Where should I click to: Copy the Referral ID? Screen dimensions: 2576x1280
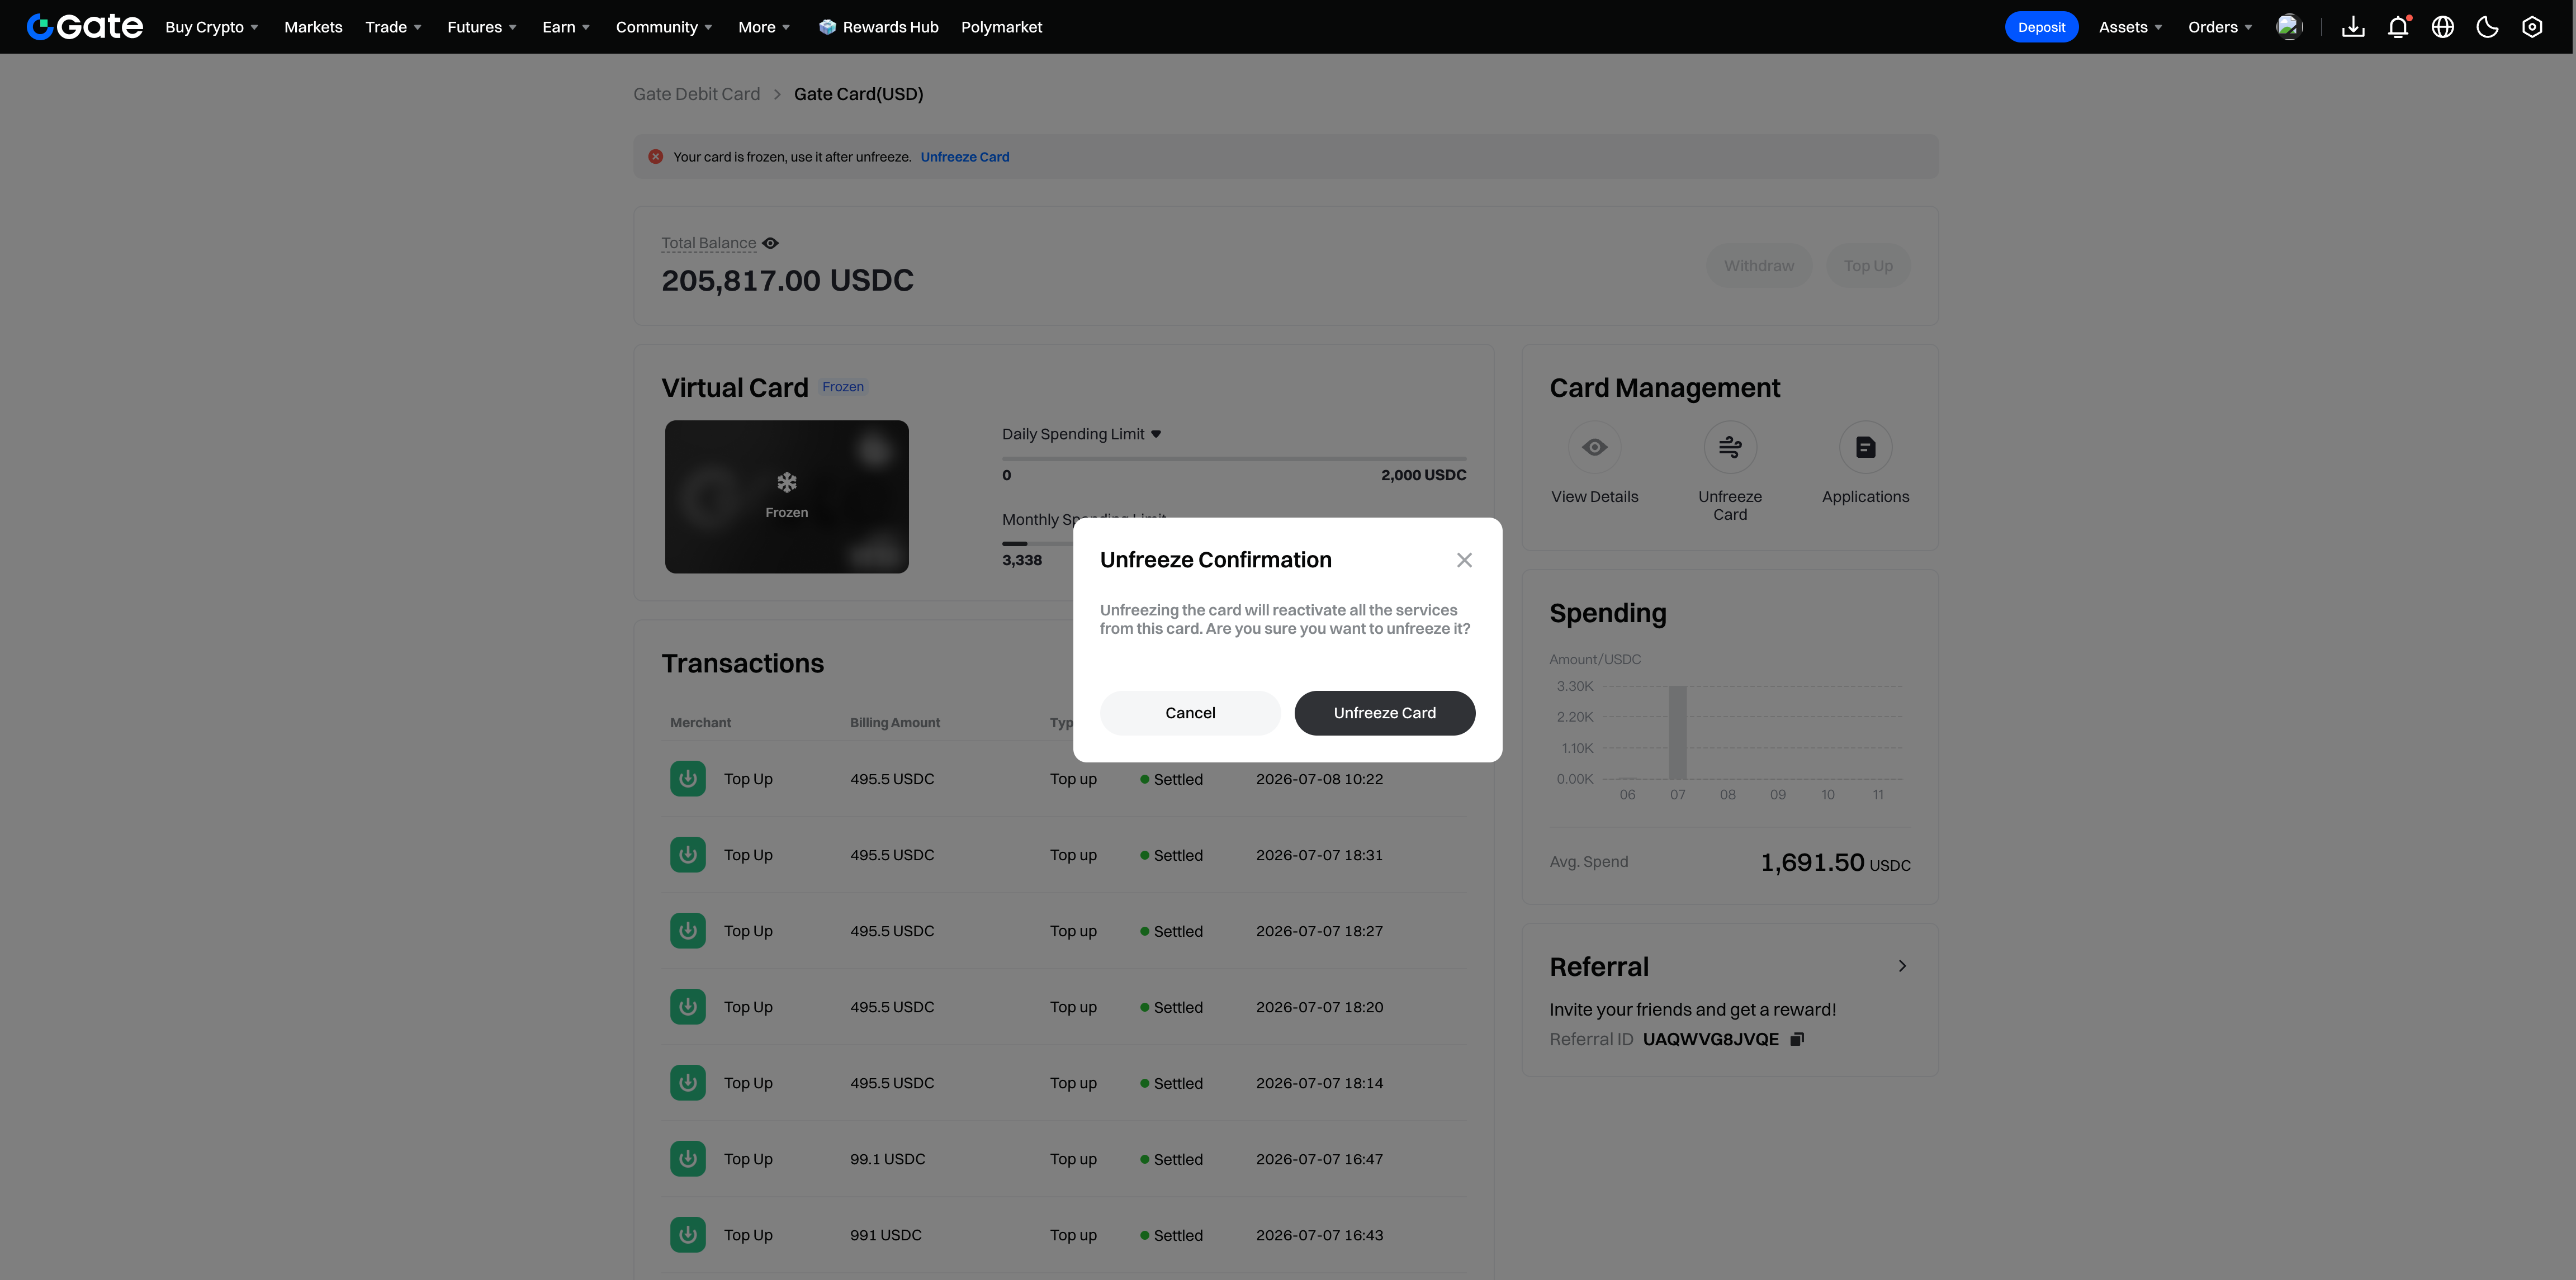(1797, 1039)
